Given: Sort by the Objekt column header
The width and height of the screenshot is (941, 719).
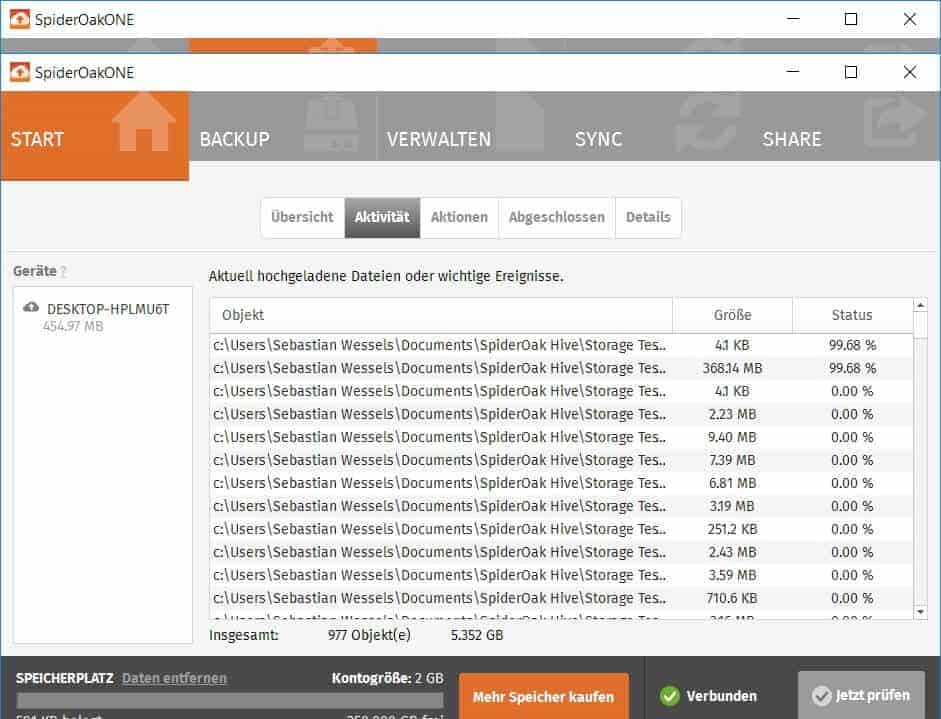Looking at the screenshot, I should pyautogui.click(x=441, y=315).
